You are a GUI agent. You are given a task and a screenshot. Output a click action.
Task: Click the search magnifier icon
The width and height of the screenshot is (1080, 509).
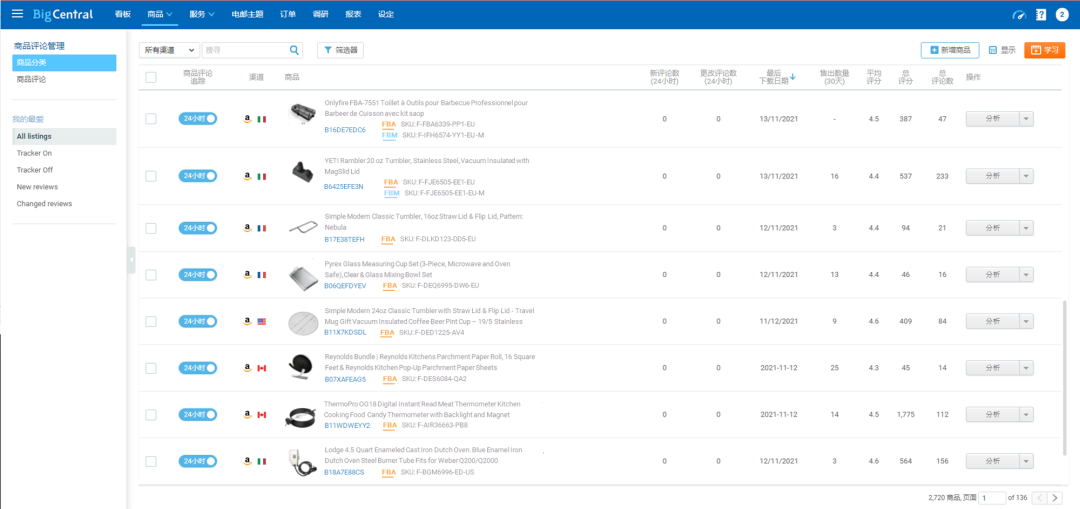tap(294, 50)
